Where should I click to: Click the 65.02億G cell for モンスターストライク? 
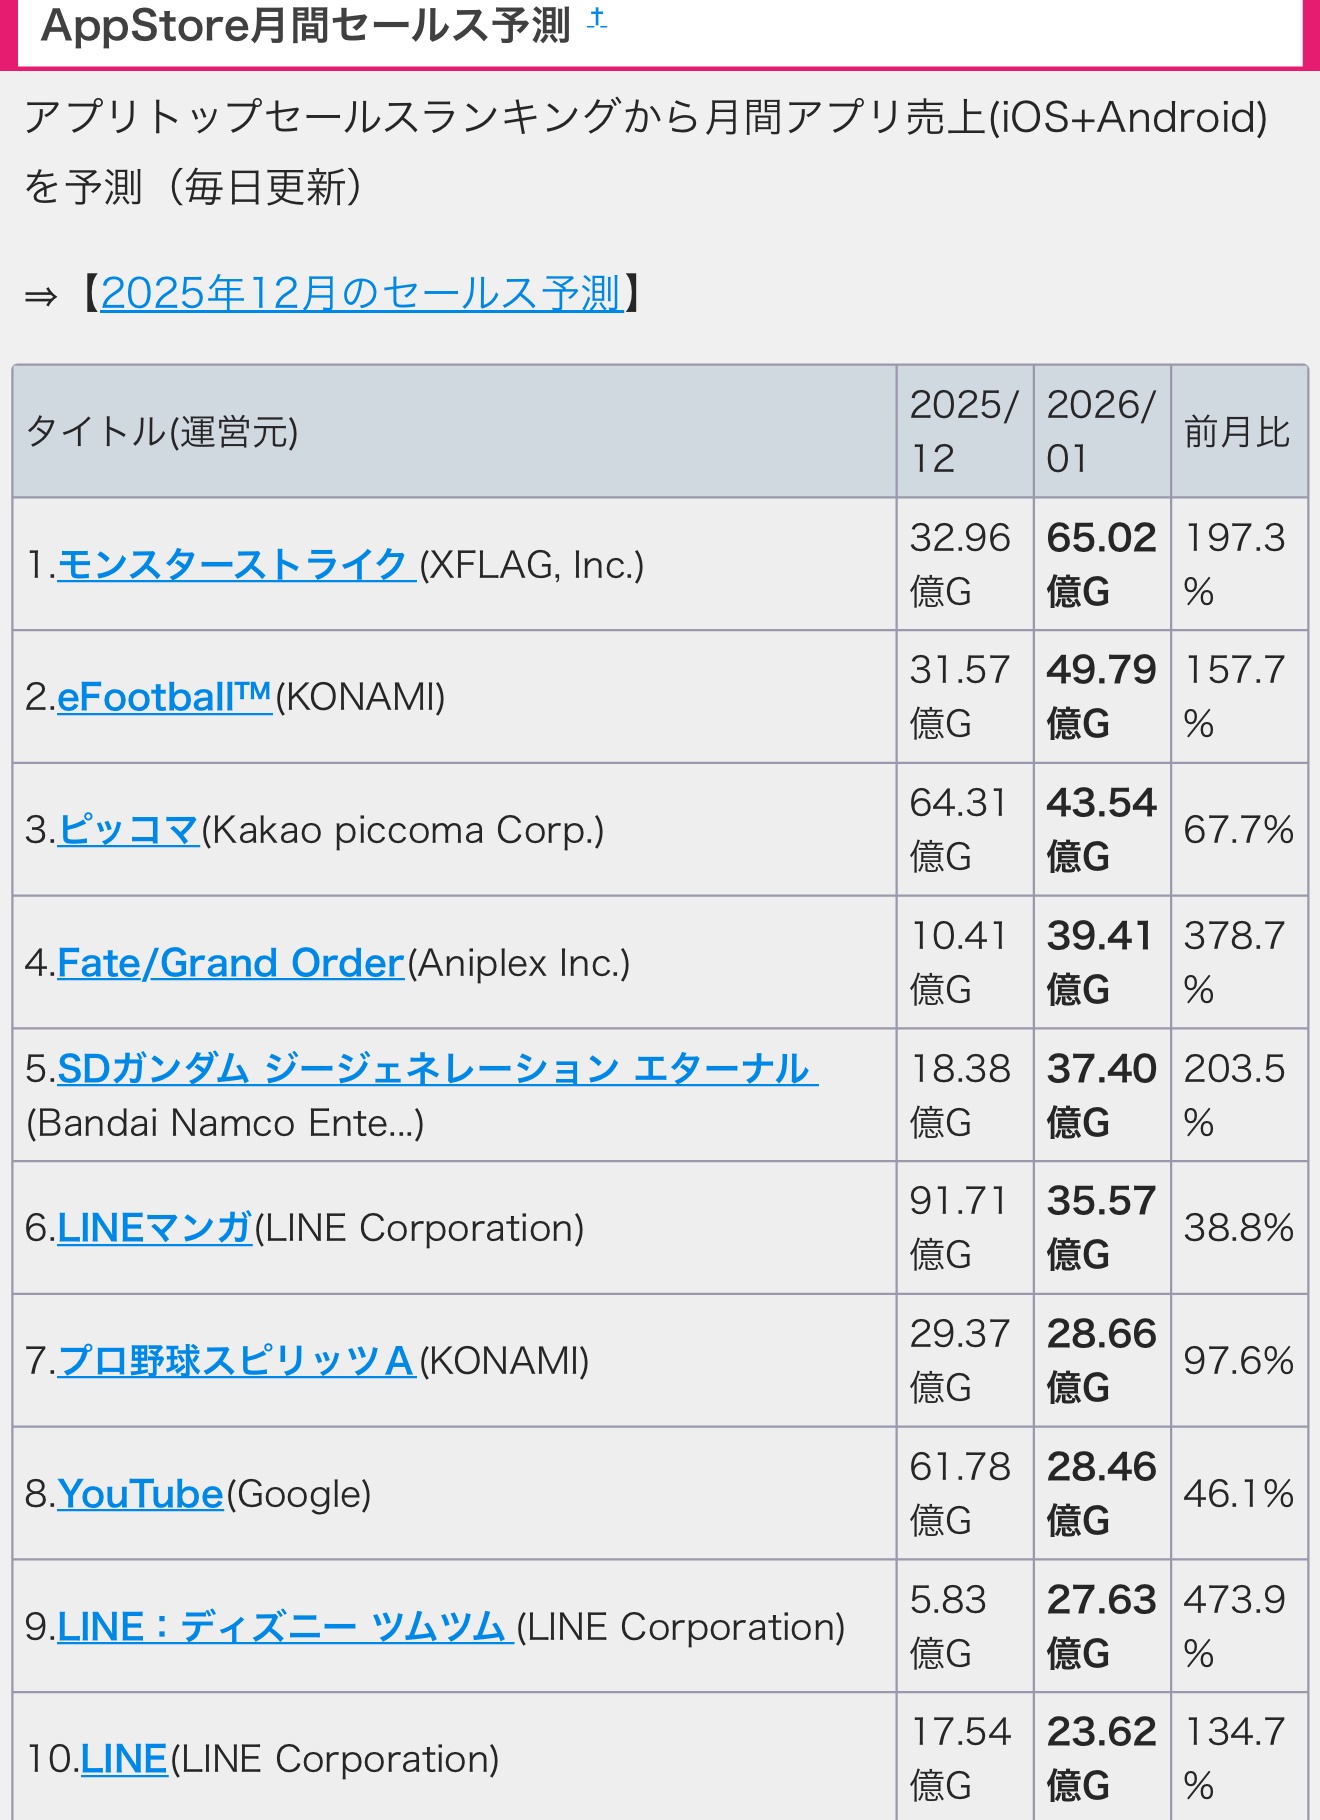pos(1101,564)
